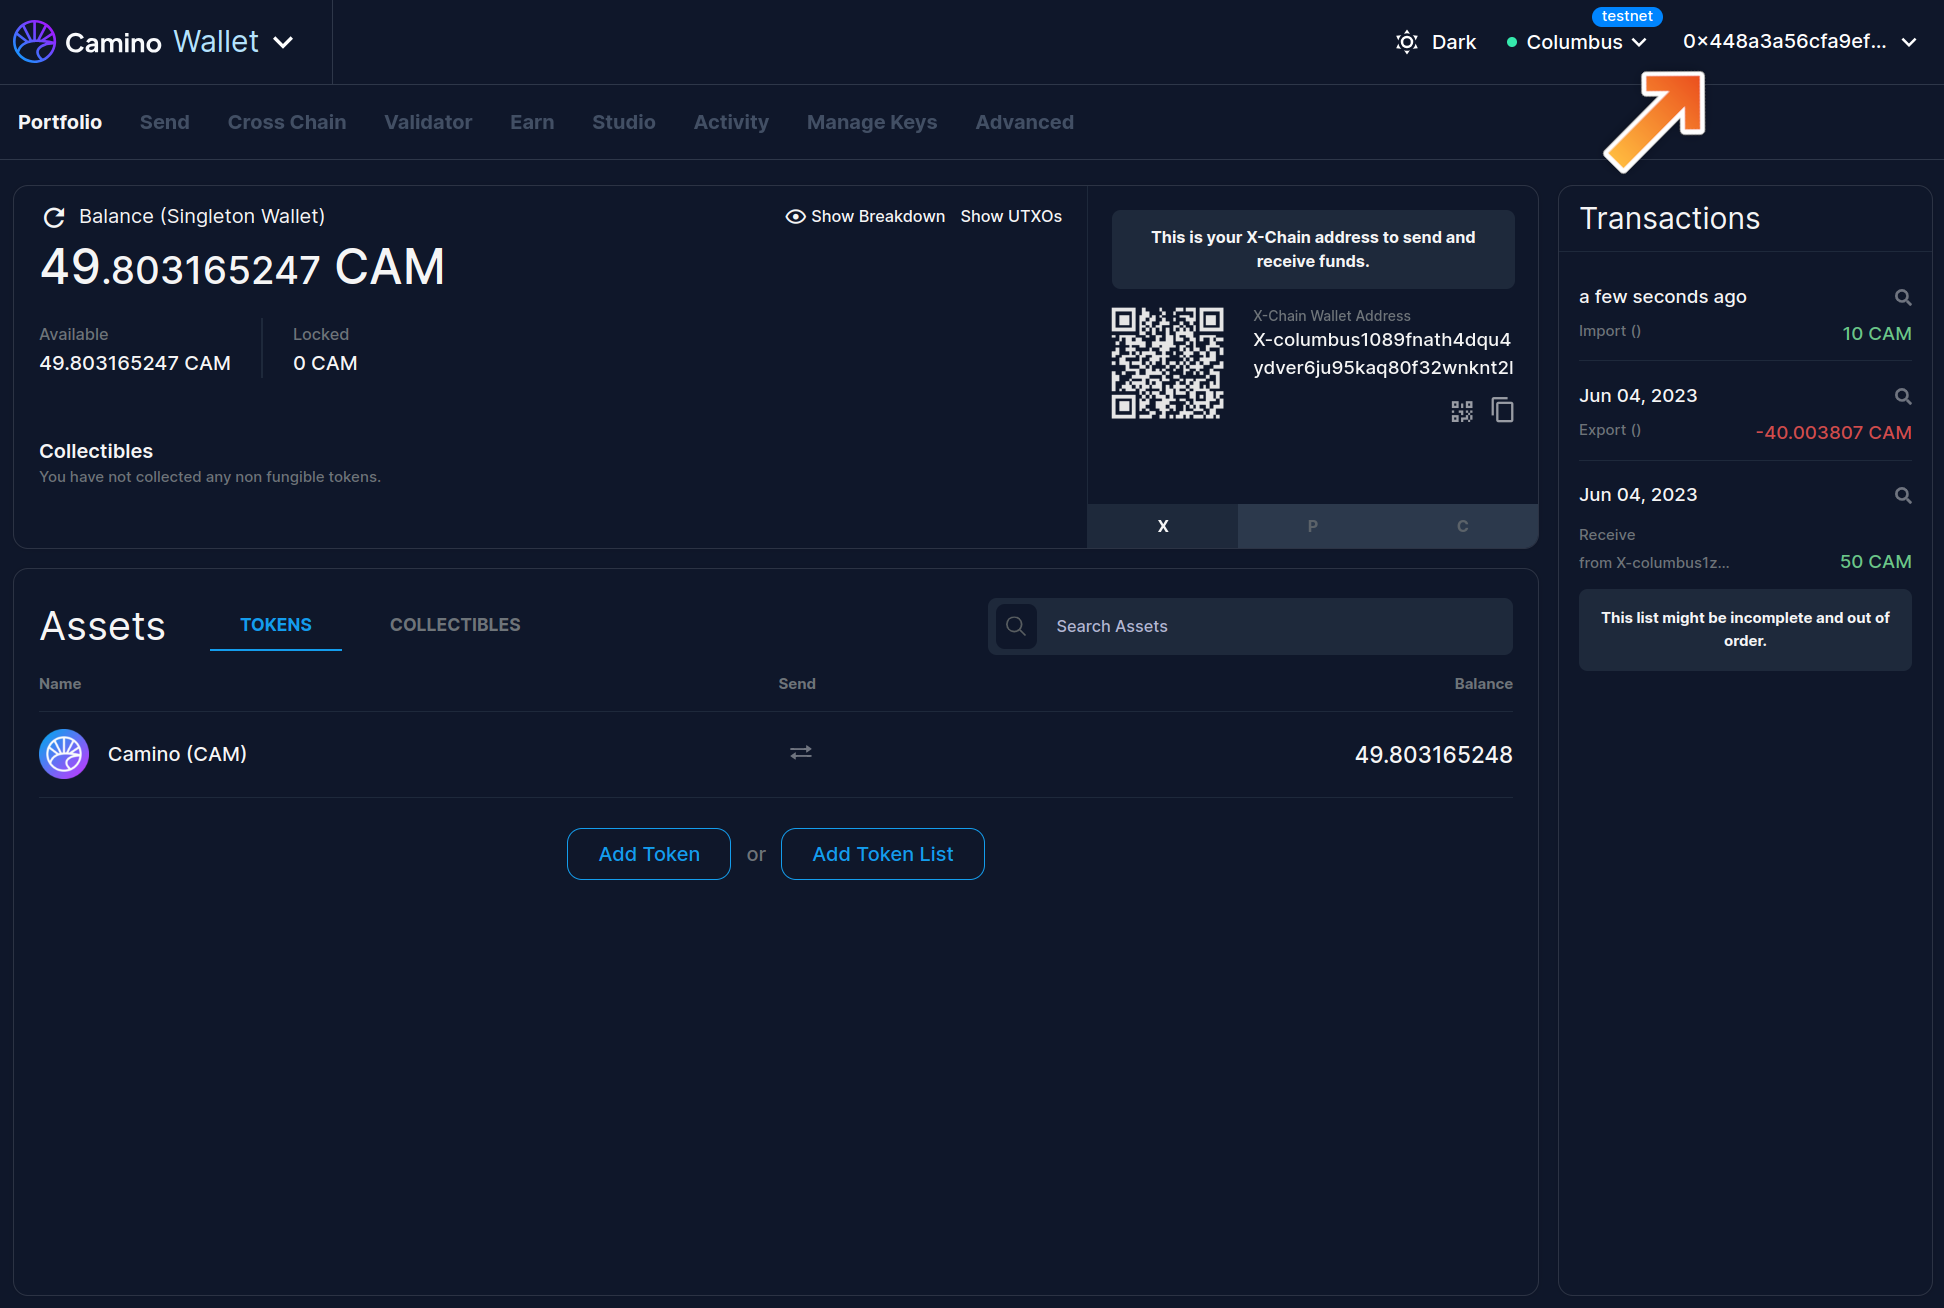The width and height of the screenshot is (1944, 1308).
Task: Click the Camino logo icon
Action: pos(34,42)
